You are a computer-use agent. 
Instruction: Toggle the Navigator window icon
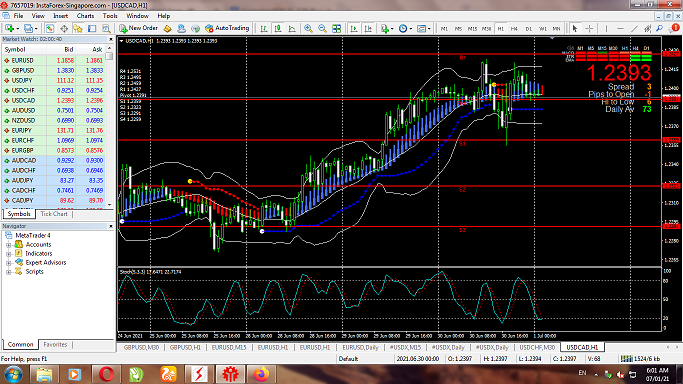78,28
